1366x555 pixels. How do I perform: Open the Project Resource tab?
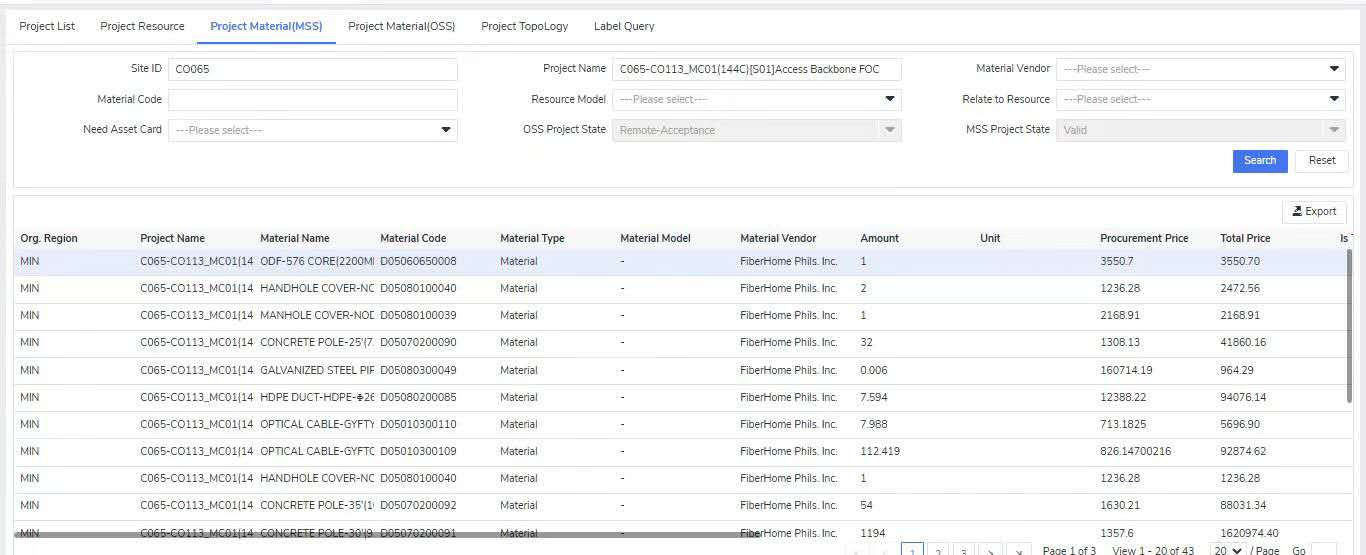pos(142,26)
